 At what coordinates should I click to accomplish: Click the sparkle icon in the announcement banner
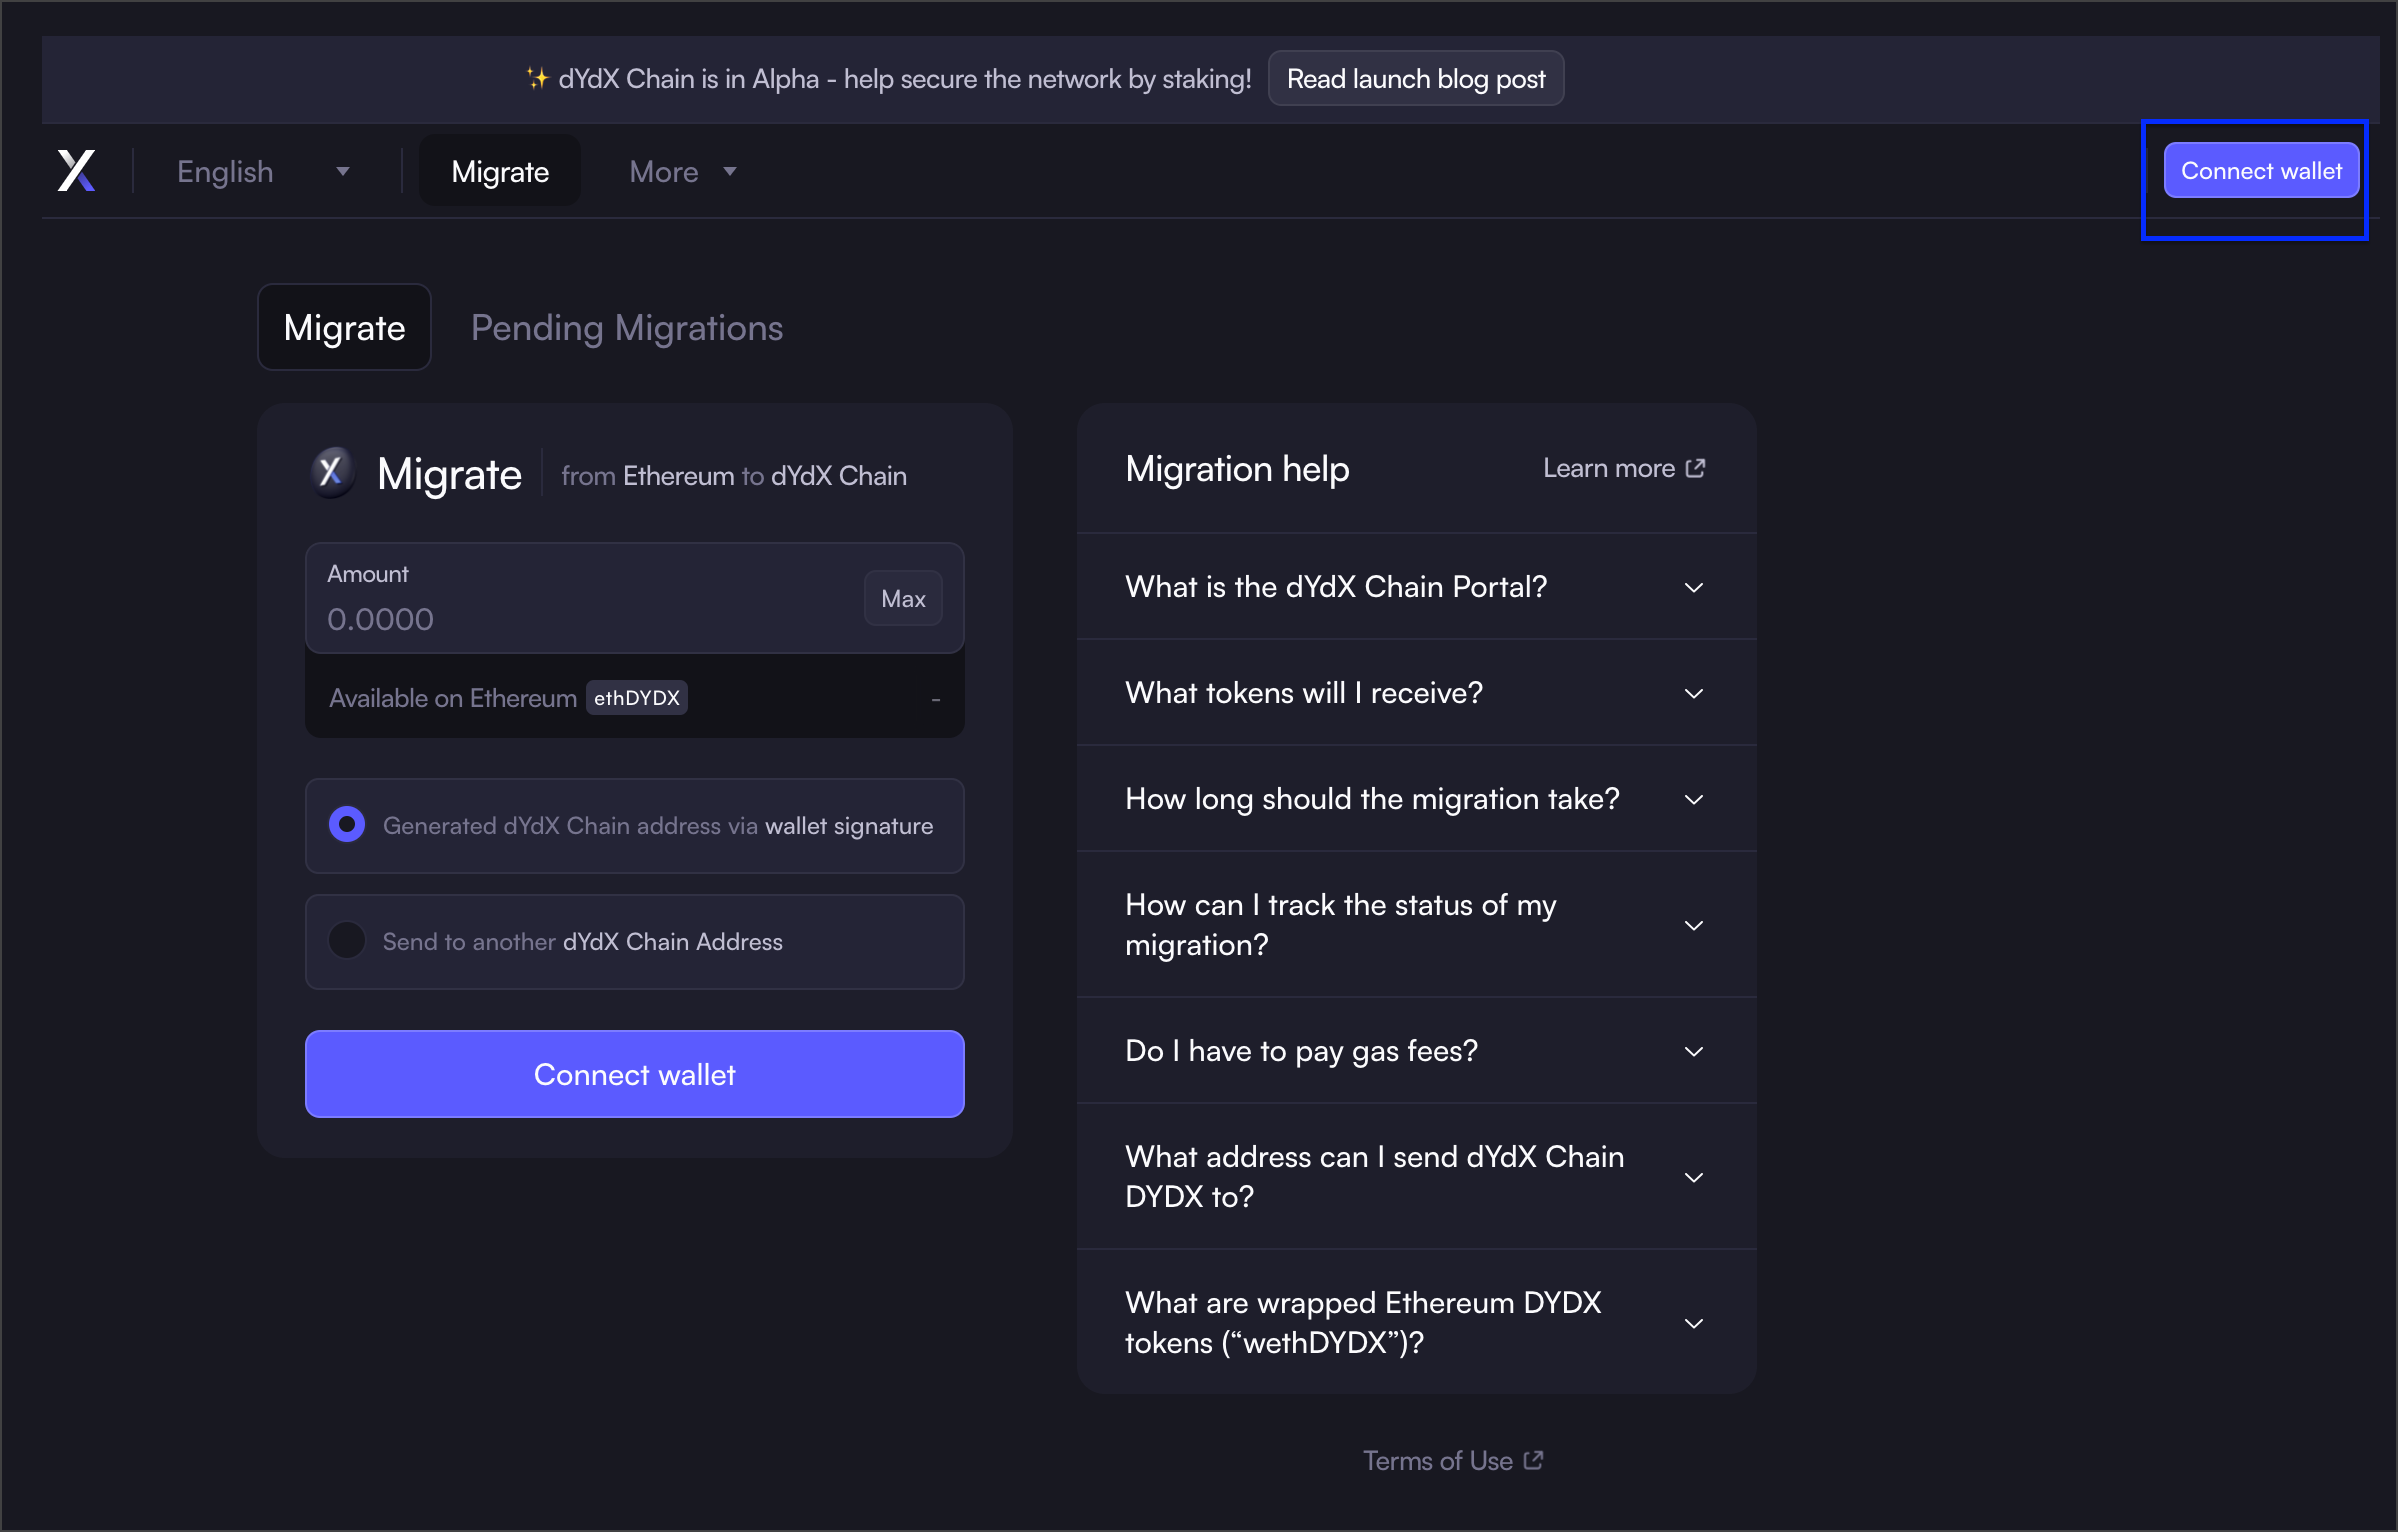point(537,79)
